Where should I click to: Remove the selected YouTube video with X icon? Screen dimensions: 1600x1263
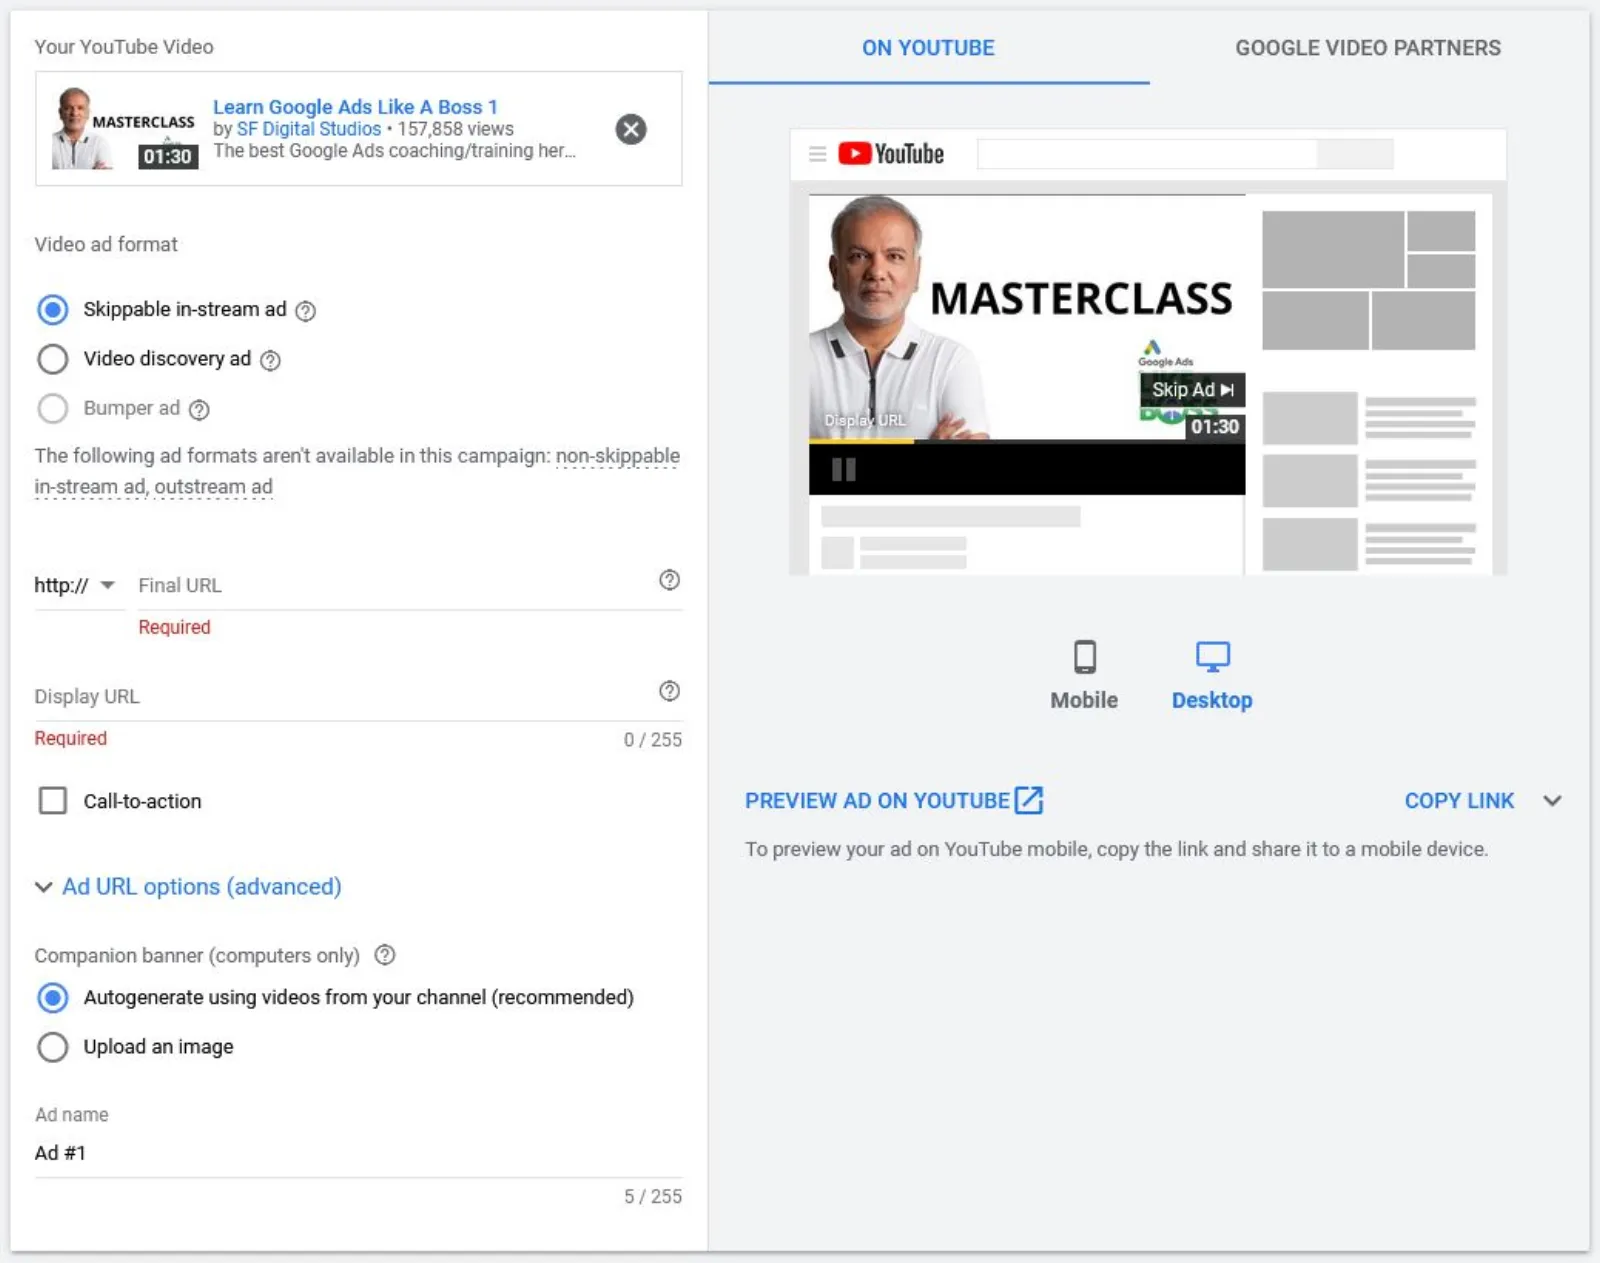click(631, 129)
